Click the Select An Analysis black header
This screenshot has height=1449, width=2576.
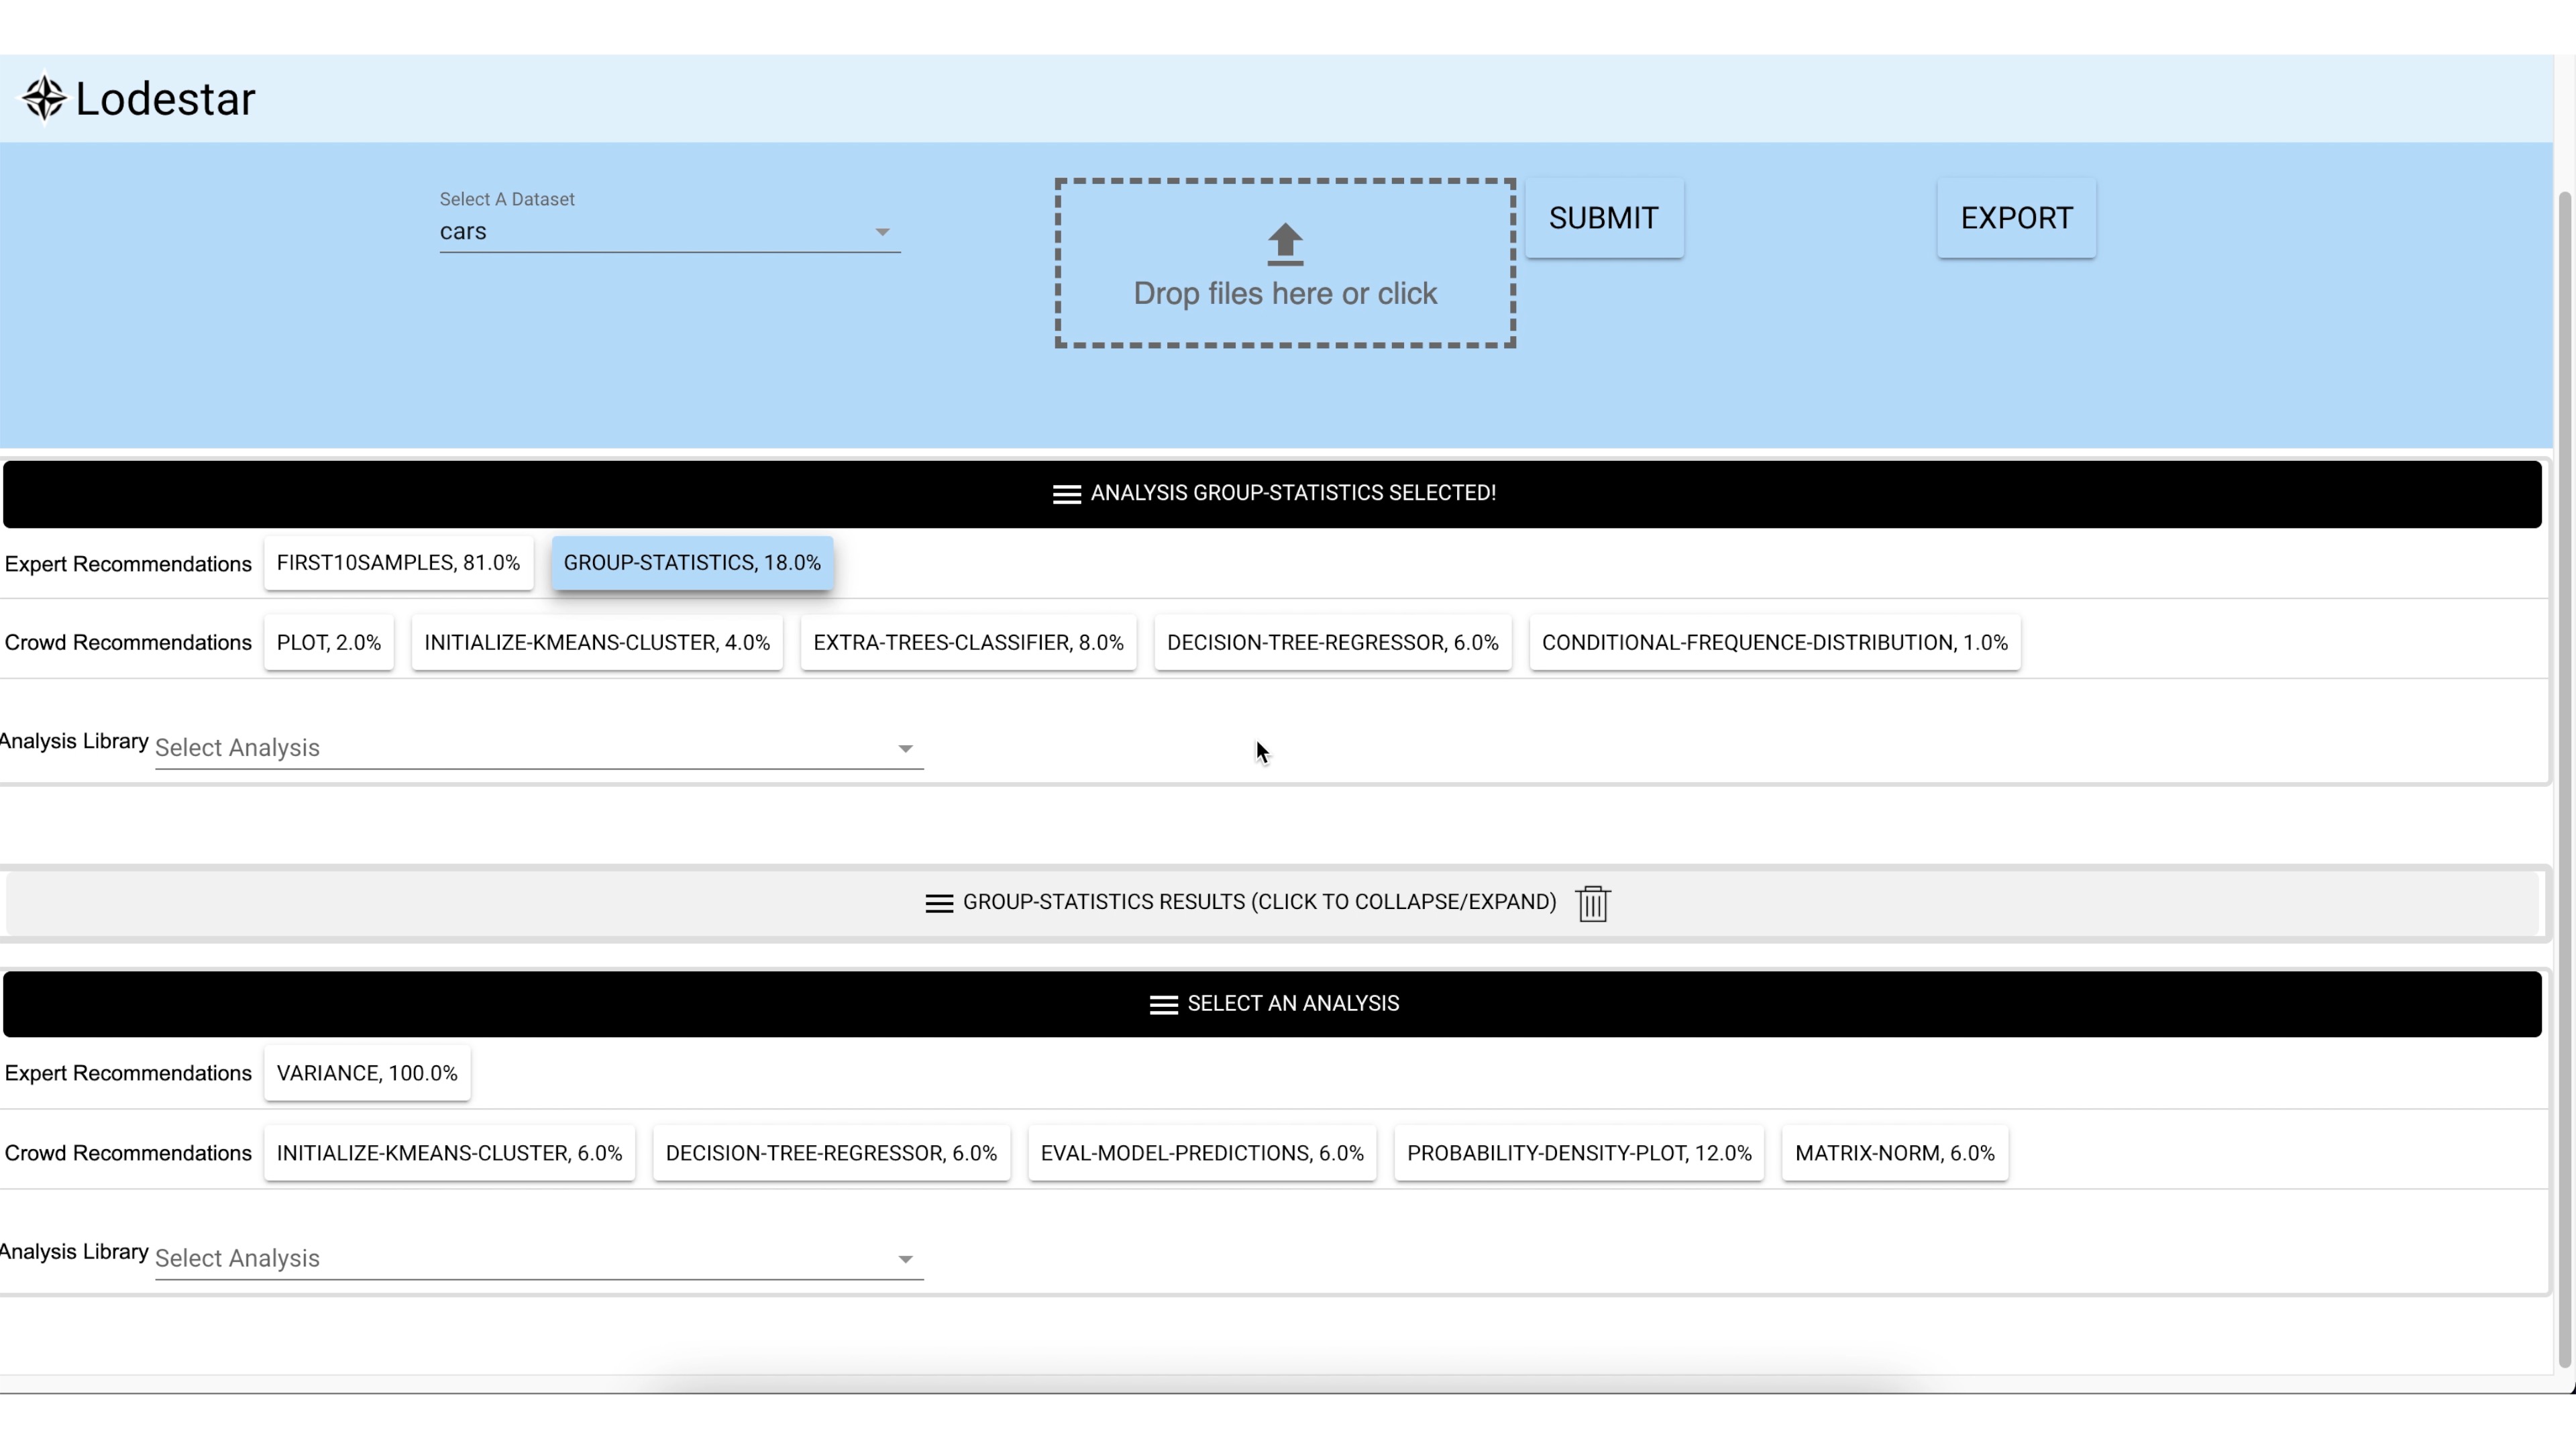click(x=1272, y=1004)
